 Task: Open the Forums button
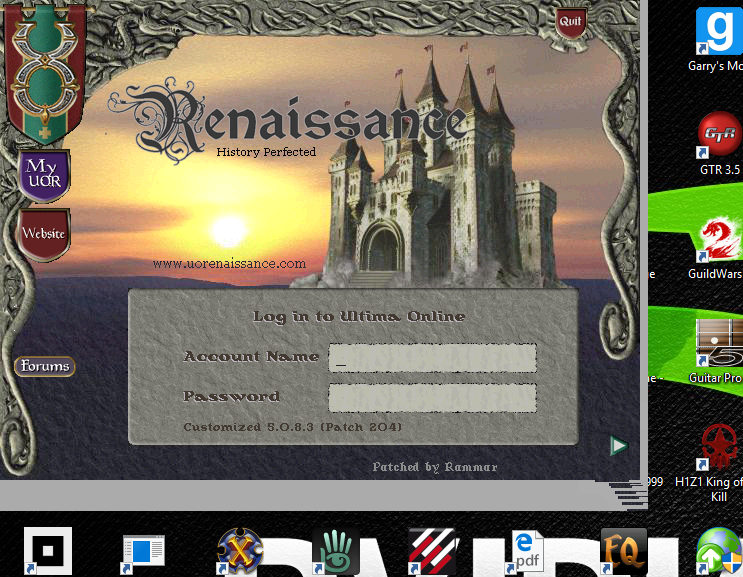(45, 366)
